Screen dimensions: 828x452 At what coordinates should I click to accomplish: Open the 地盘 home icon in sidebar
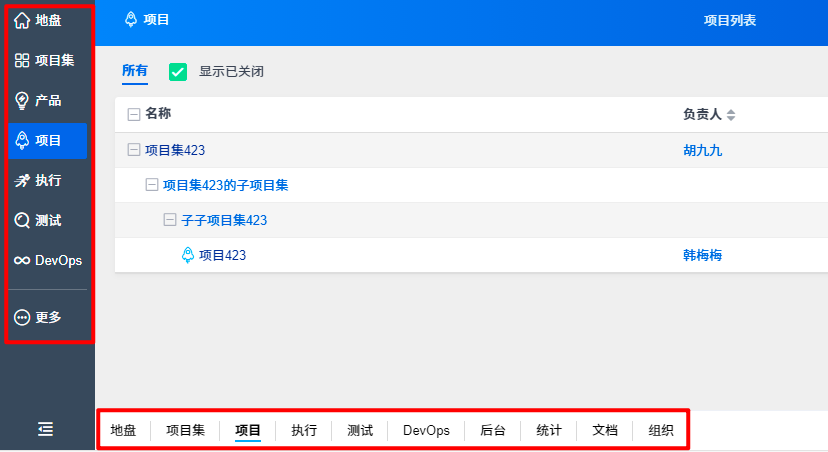(x=22, y=21)
